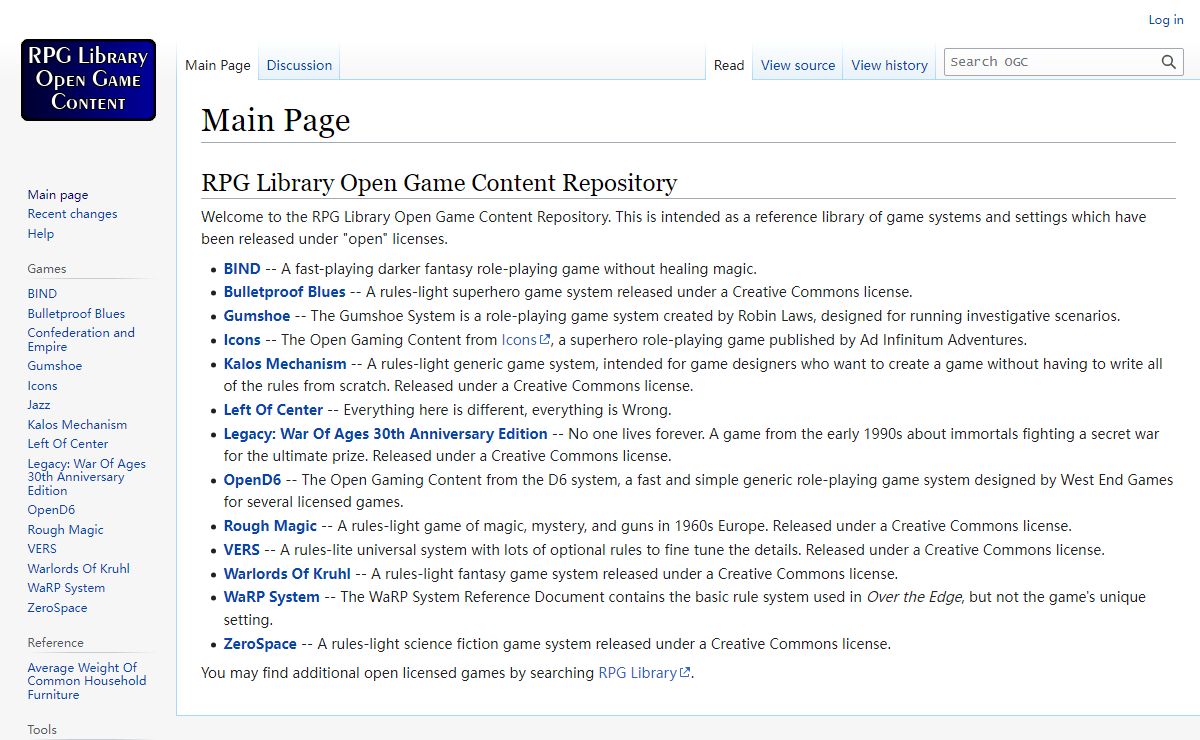The width and height of the screenshot is (1200, 740).
Task: Click the "Games" sidebar section heading
Action: tap(47, 269)
